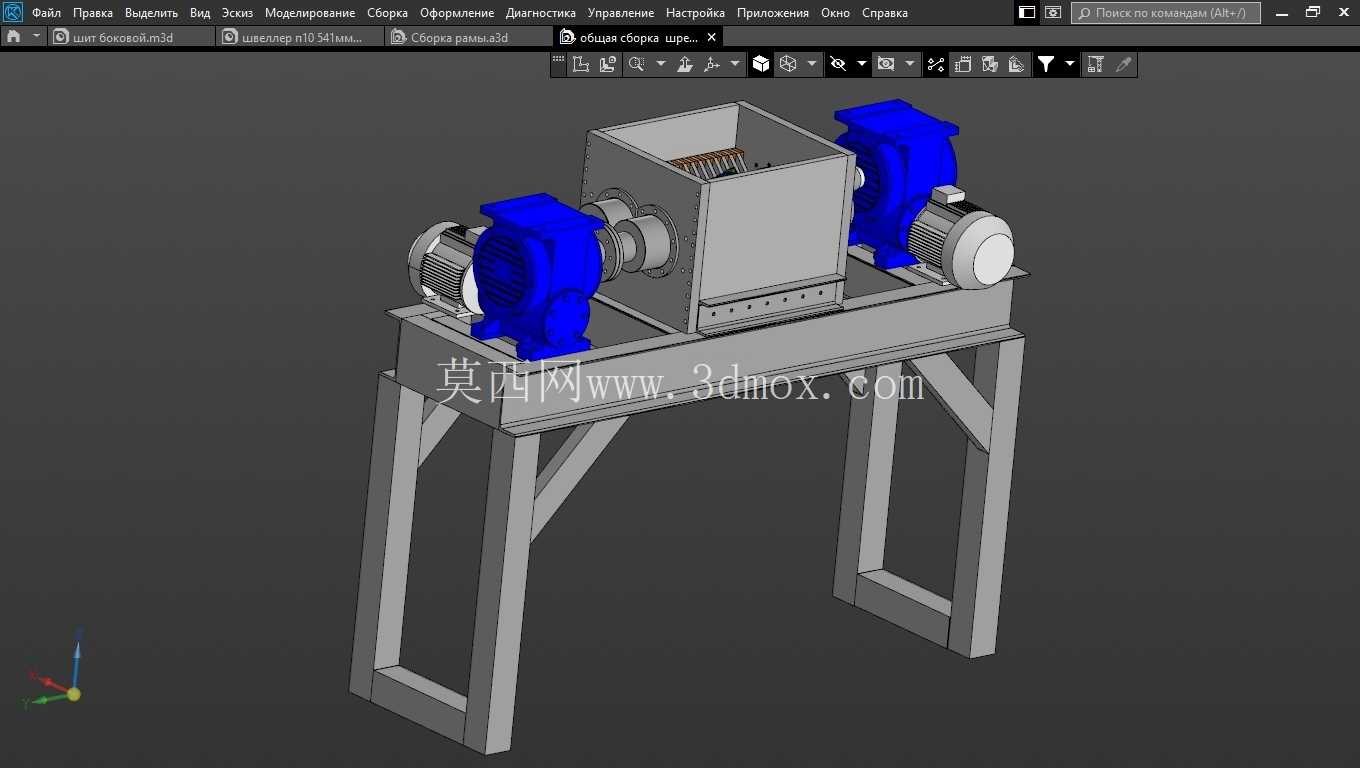Toggle the selection filter funnel icon
The width and height of the screenshot is (1360, 768).
[1046, 64]
